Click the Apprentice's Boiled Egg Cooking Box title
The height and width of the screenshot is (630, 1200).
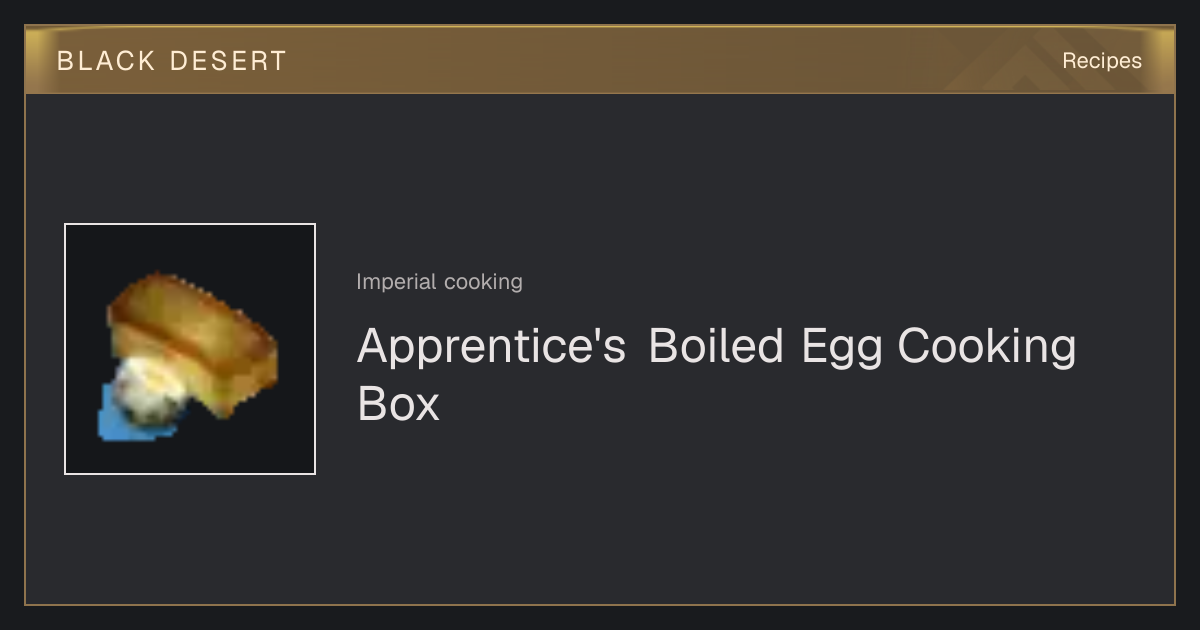[x=716, y=375]
